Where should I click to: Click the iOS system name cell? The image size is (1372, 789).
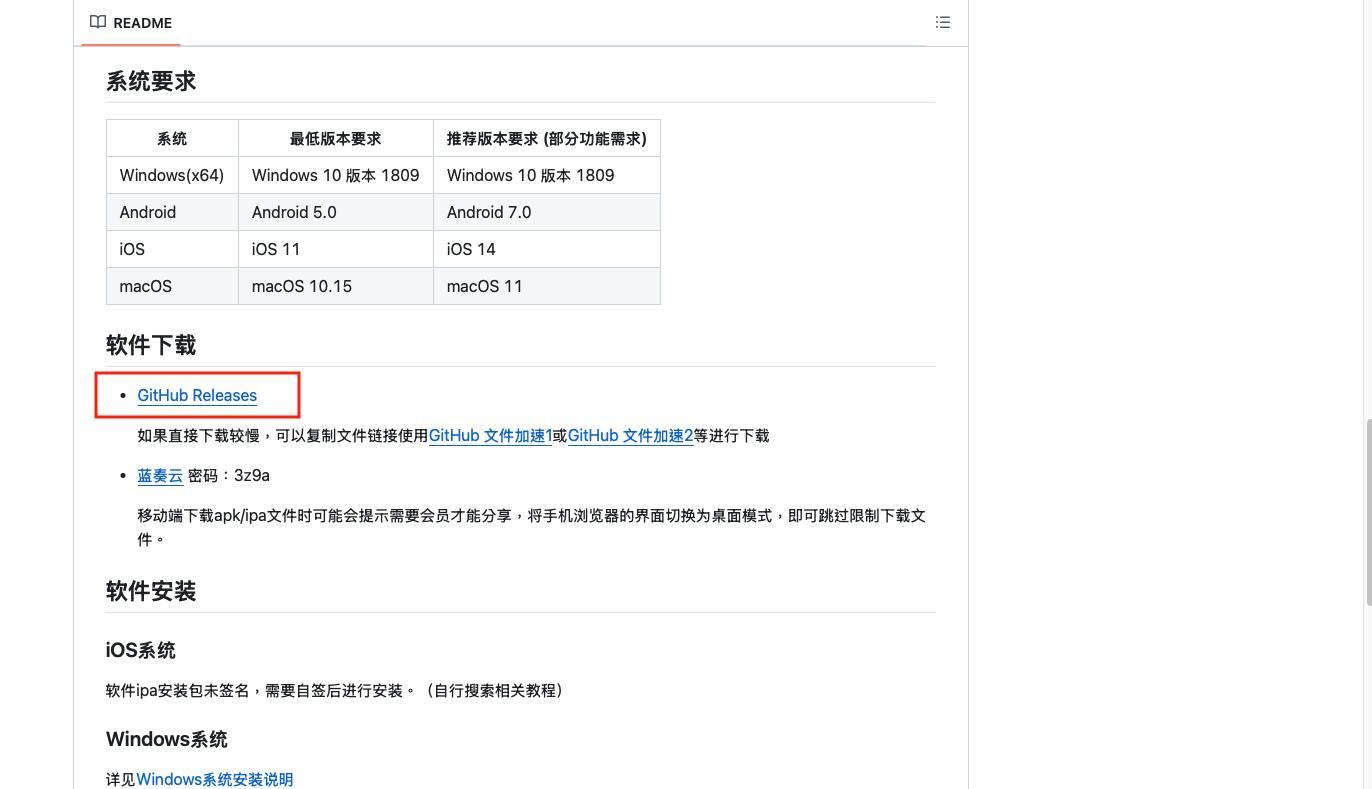(172, 249)
